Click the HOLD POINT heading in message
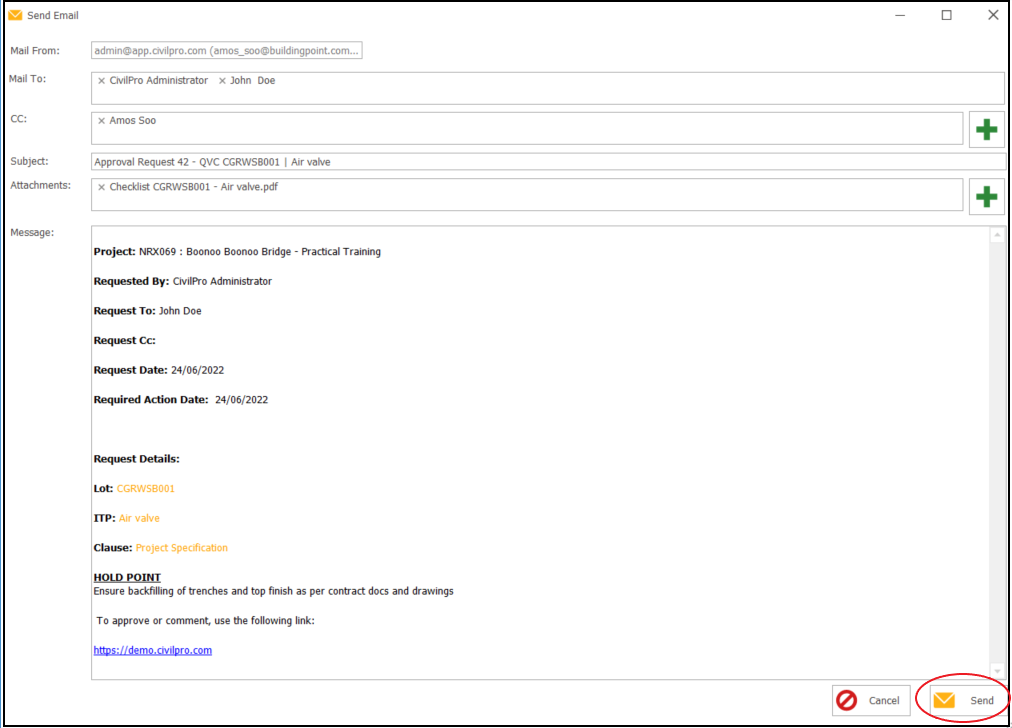Viewport: 1012px width, 728px height. (127, 577)
